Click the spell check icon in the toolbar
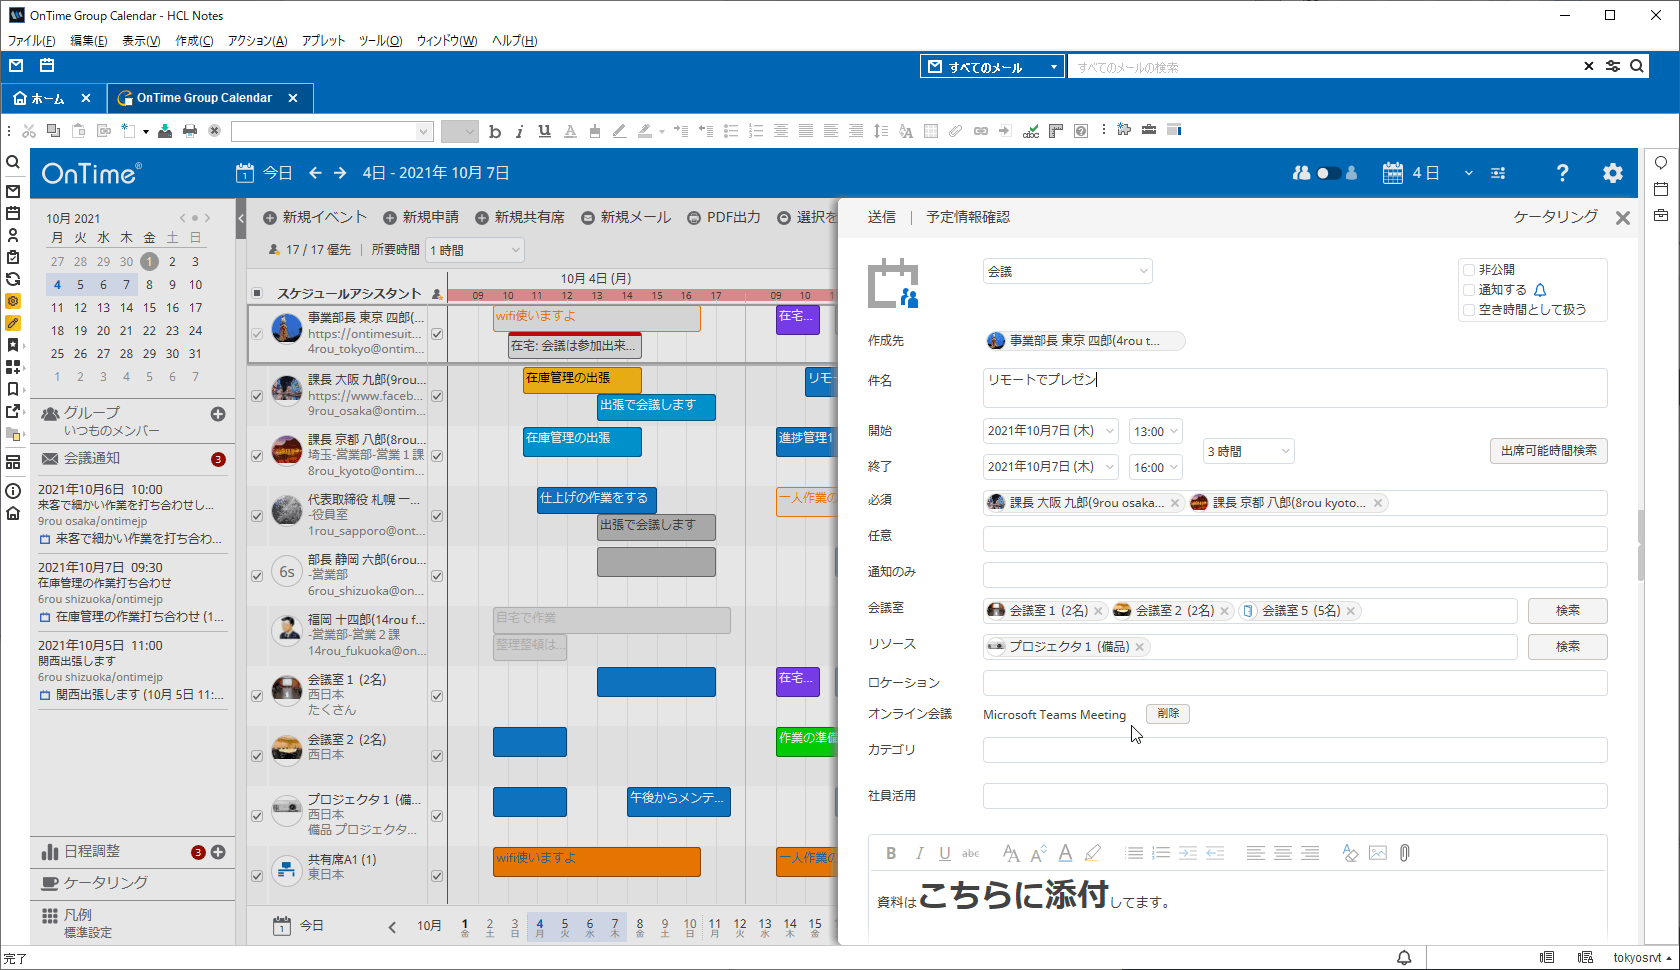This screenshot has height=970, width=1680. pos(1033,130)
